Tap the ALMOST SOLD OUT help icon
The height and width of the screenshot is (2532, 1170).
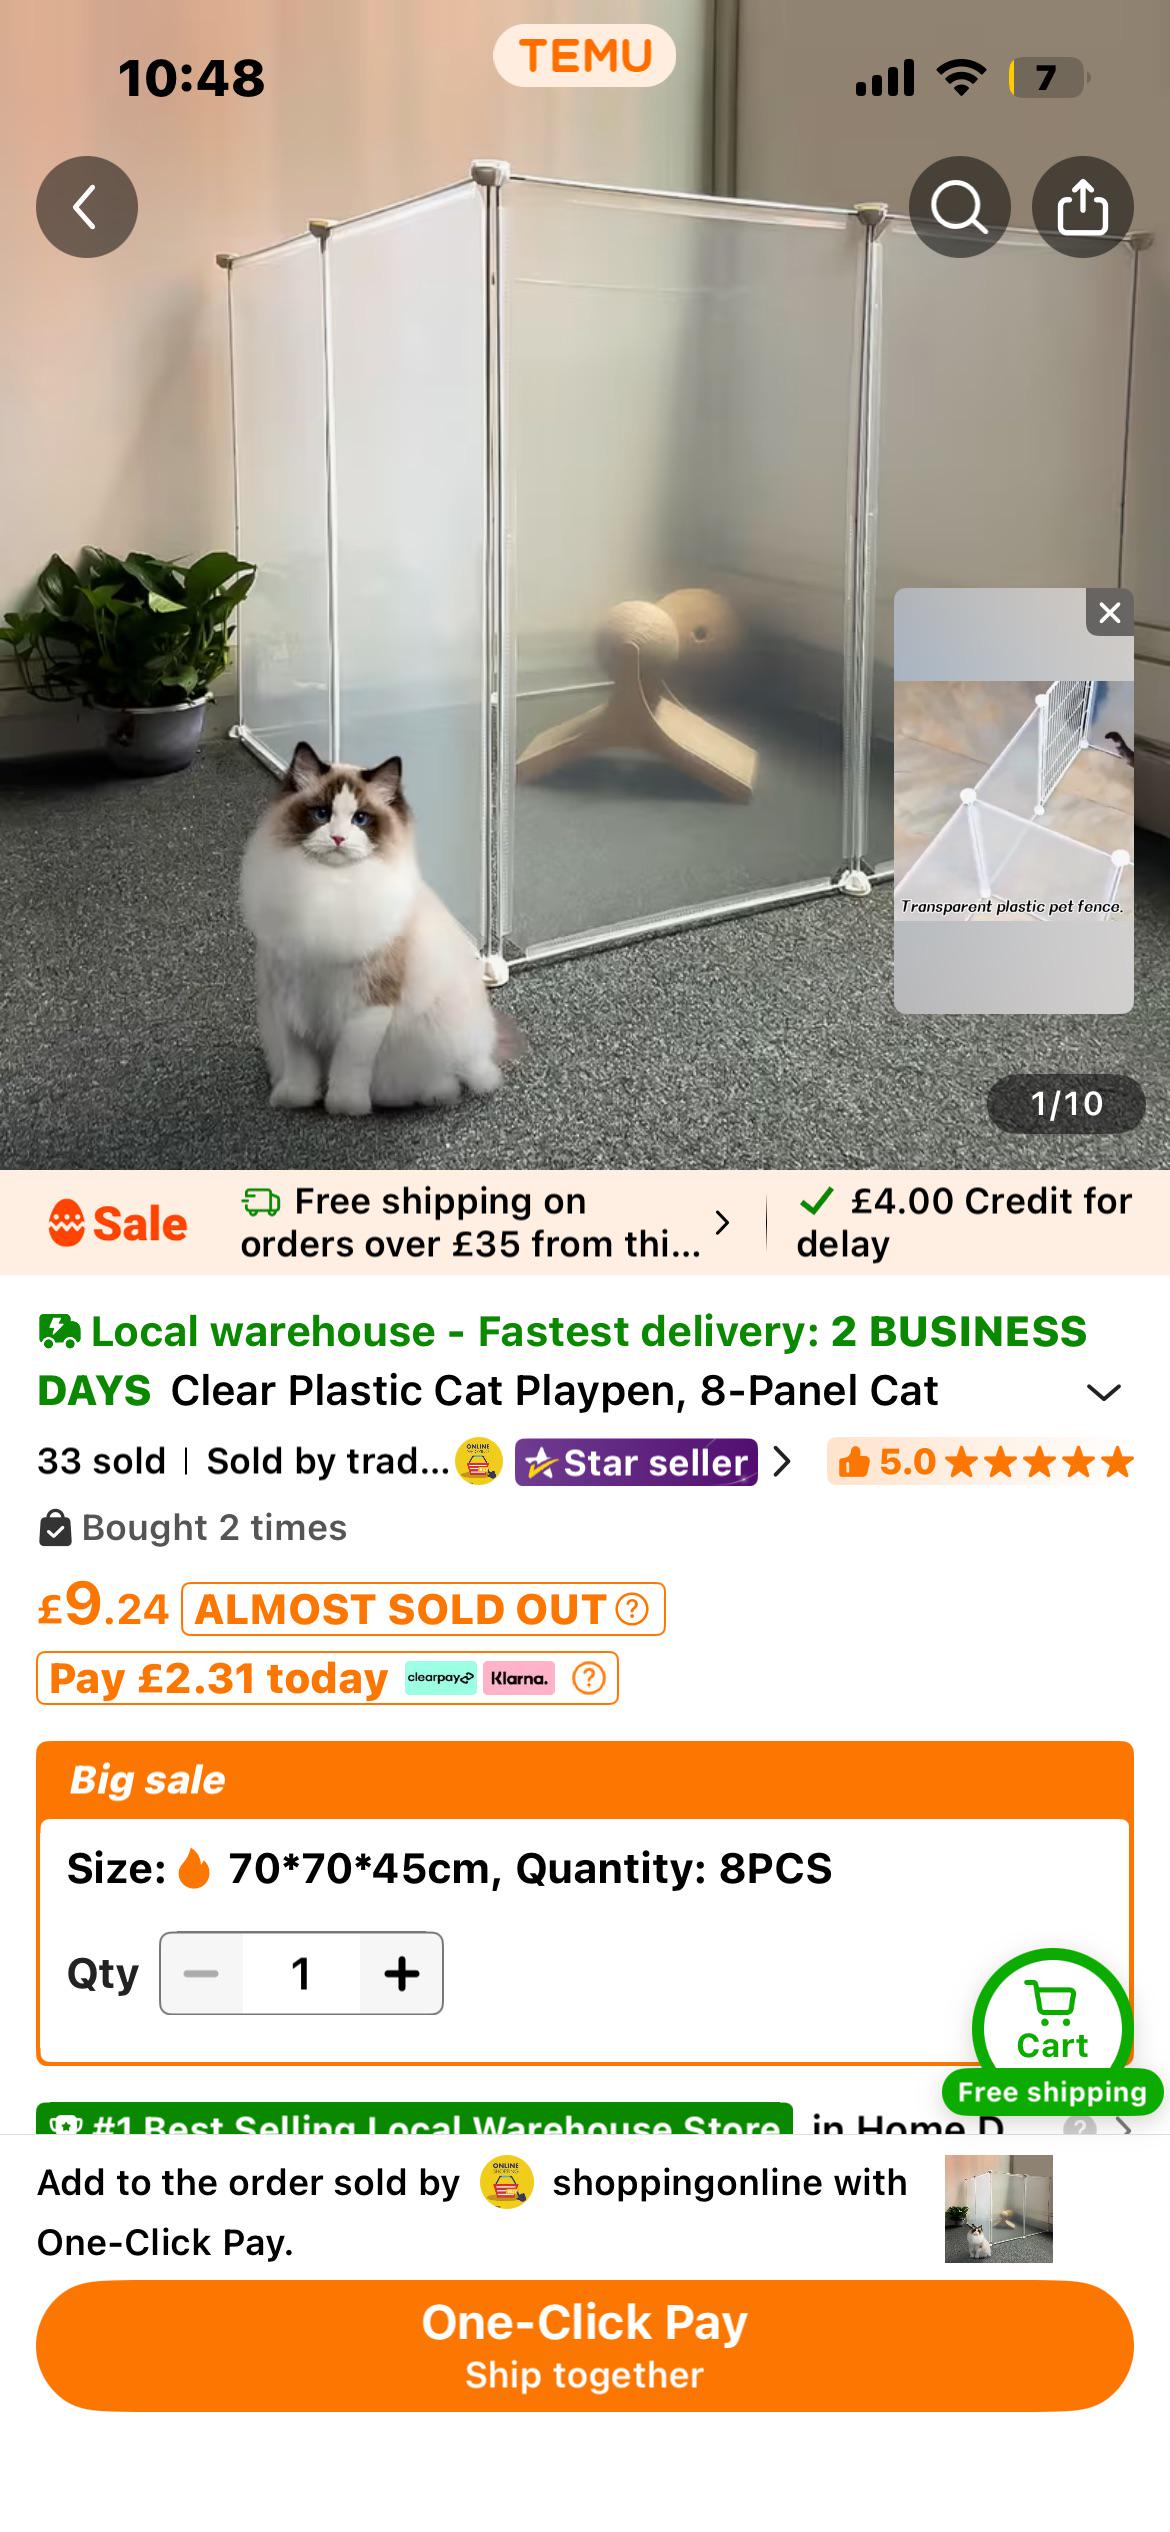pyautogui.click(x=631, y=1609)
